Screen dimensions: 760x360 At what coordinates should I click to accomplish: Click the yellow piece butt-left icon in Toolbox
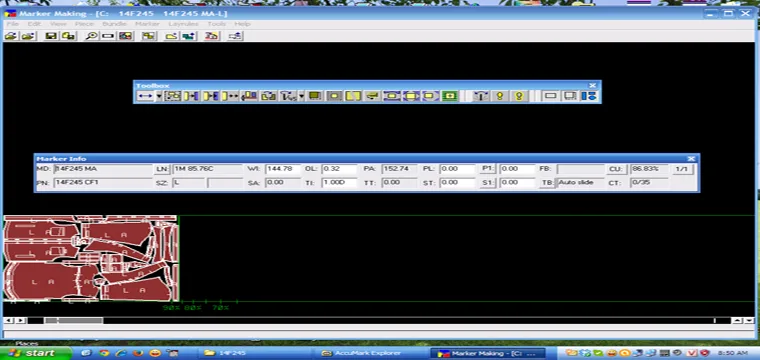[x=191, y=96]
